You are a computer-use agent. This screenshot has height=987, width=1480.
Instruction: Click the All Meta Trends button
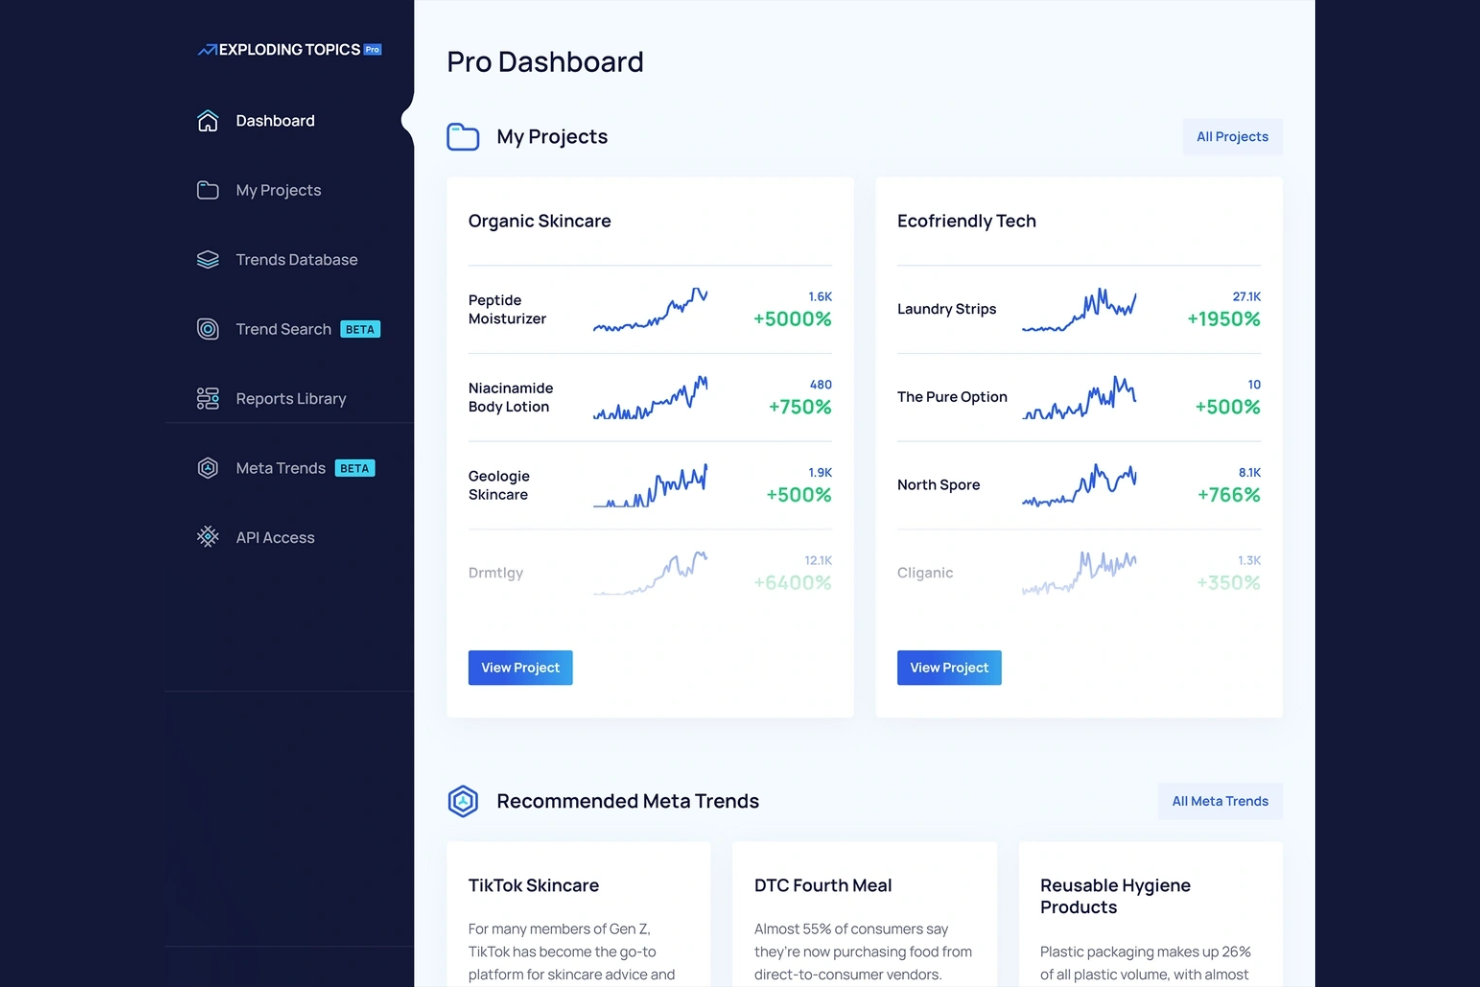pos(1220,801)
